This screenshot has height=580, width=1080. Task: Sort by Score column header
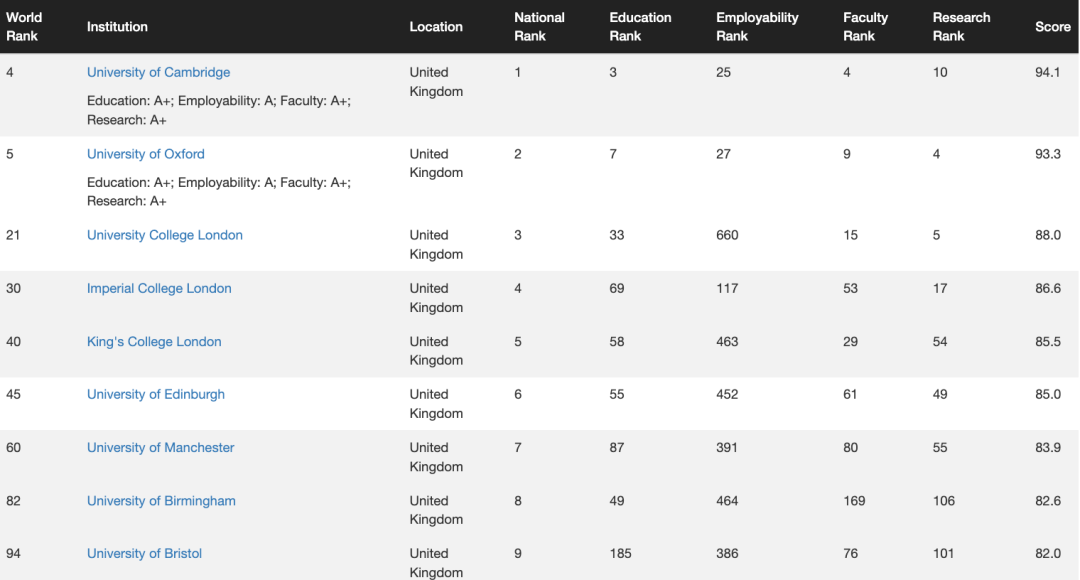(1052, 27)
